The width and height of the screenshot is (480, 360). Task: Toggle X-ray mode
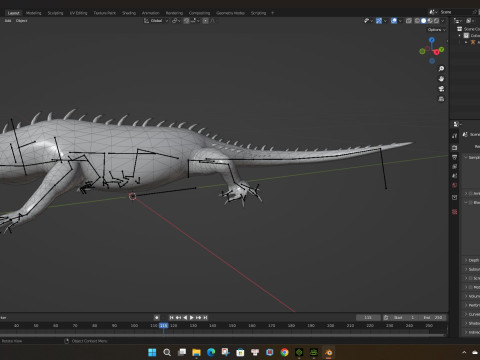coord(409,21)
